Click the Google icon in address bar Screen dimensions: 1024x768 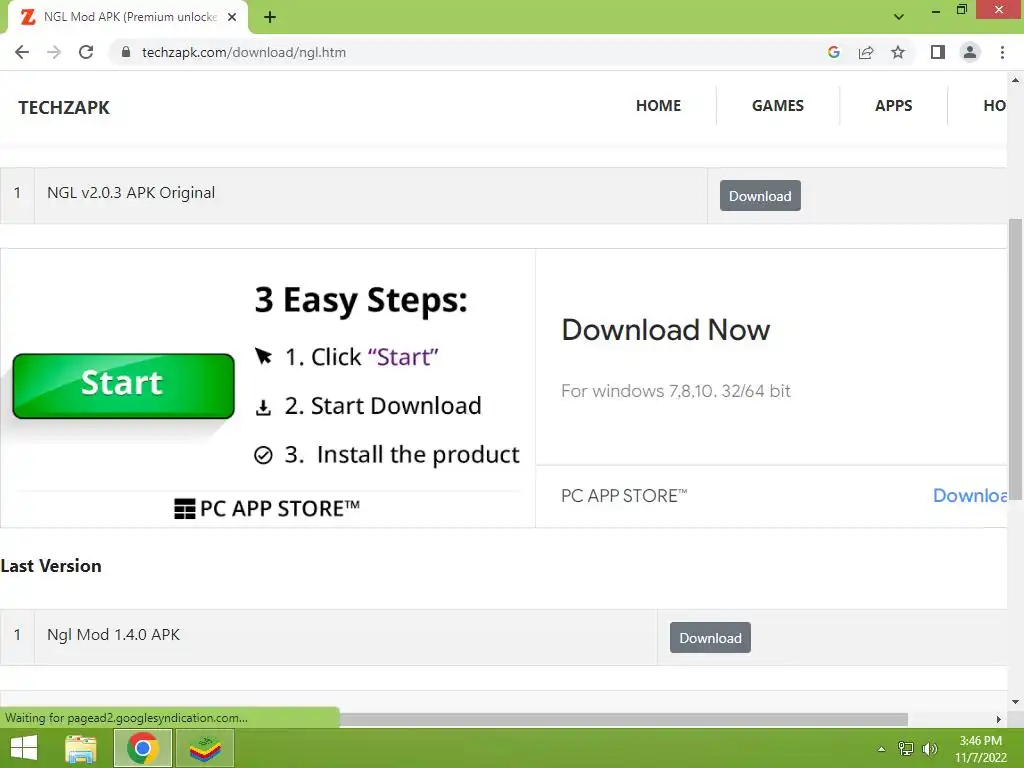point(833,52)
